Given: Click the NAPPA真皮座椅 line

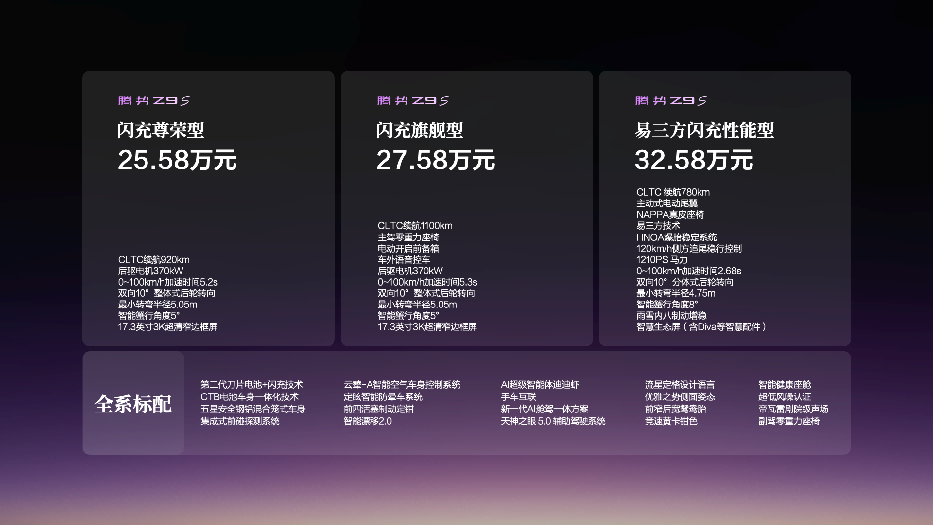Looking at the screenshot, I should tap(670, 214).
